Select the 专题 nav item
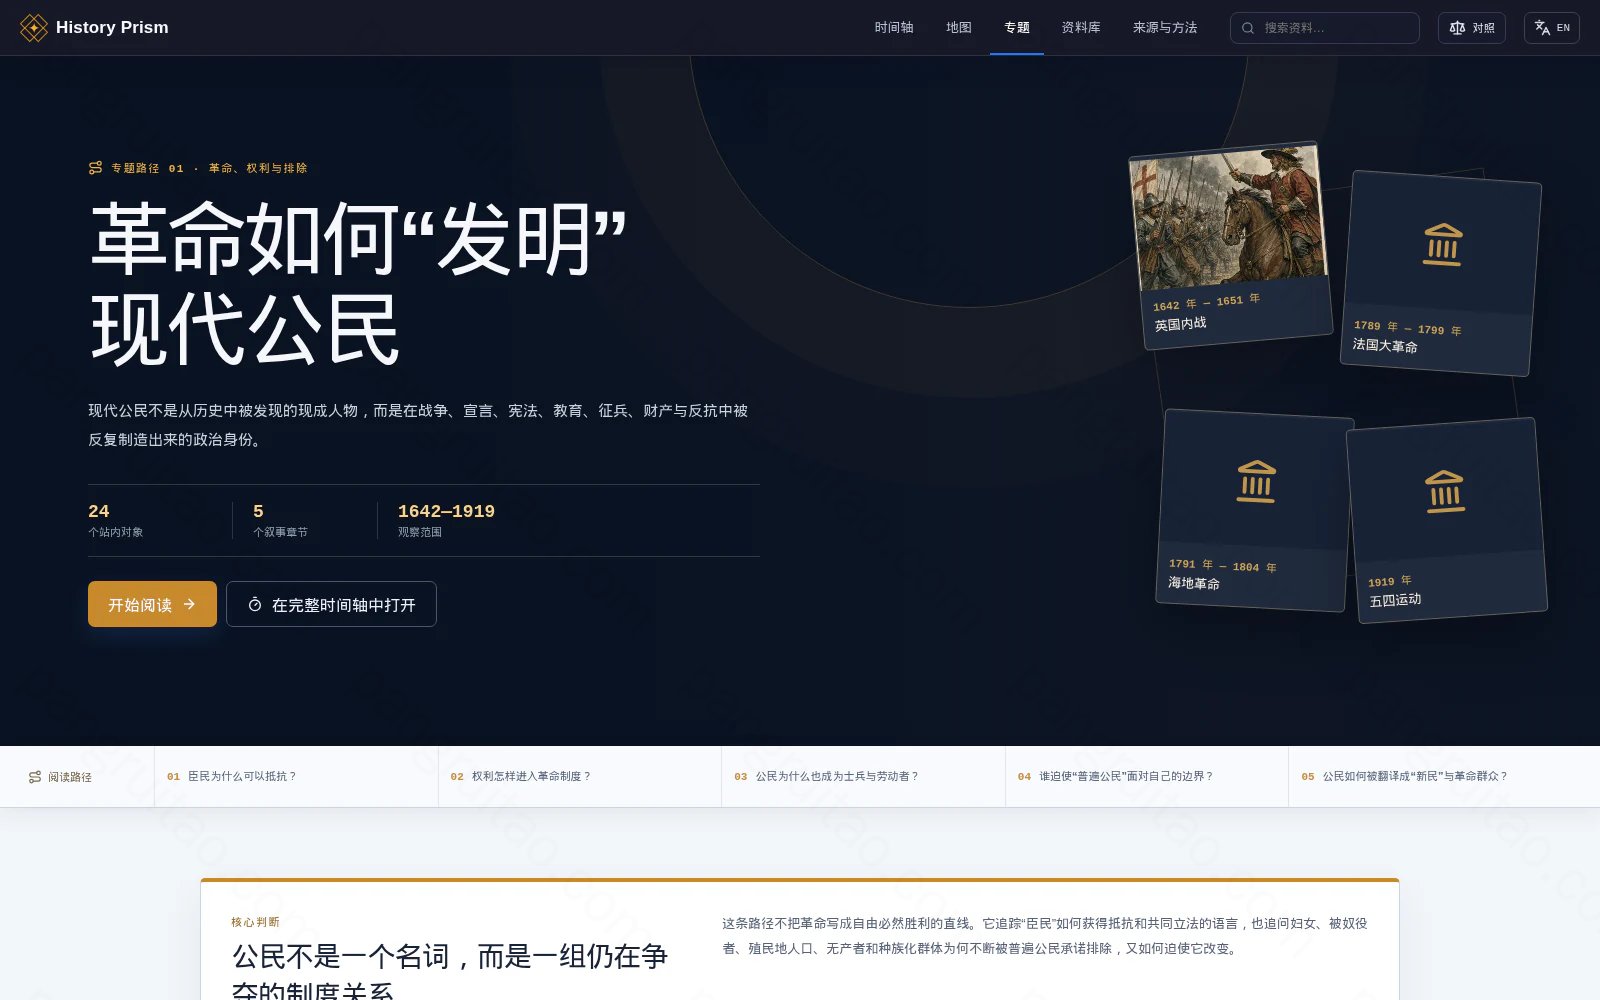The width and height of the screenshot is (1600, 1000). pyautogui.click(x=1017, y=28)
